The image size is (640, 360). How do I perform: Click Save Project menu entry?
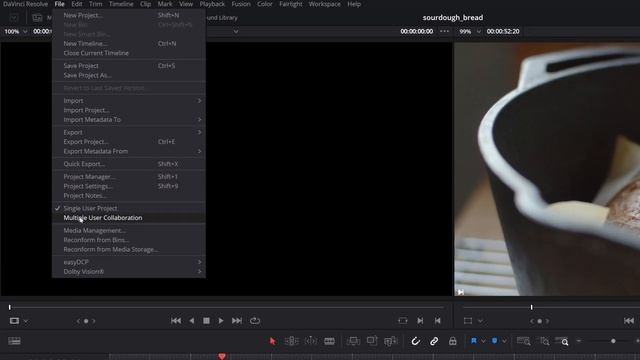[129, 66]
